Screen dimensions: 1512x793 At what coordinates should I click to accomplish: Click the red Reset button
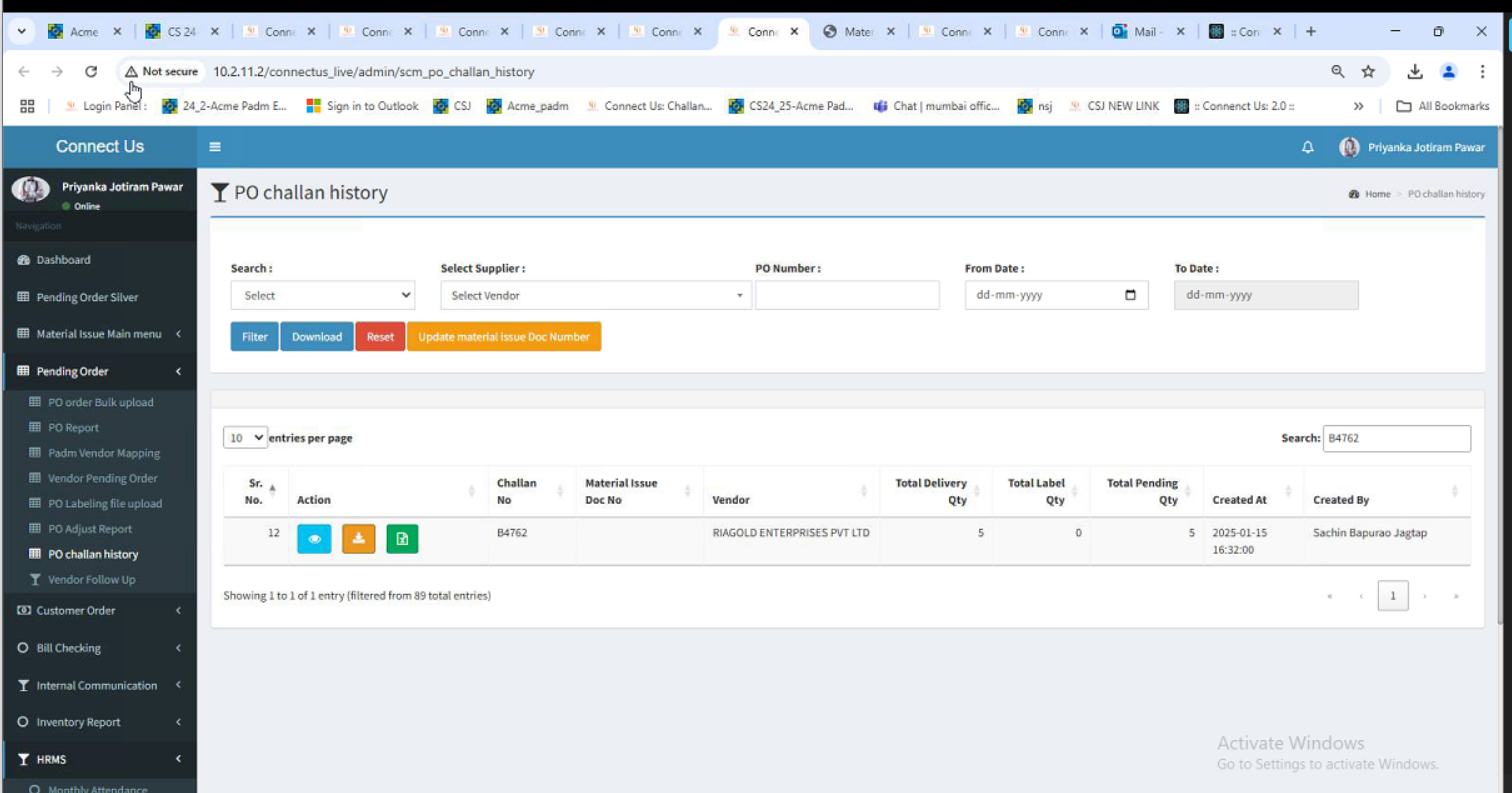coord(380,337)
